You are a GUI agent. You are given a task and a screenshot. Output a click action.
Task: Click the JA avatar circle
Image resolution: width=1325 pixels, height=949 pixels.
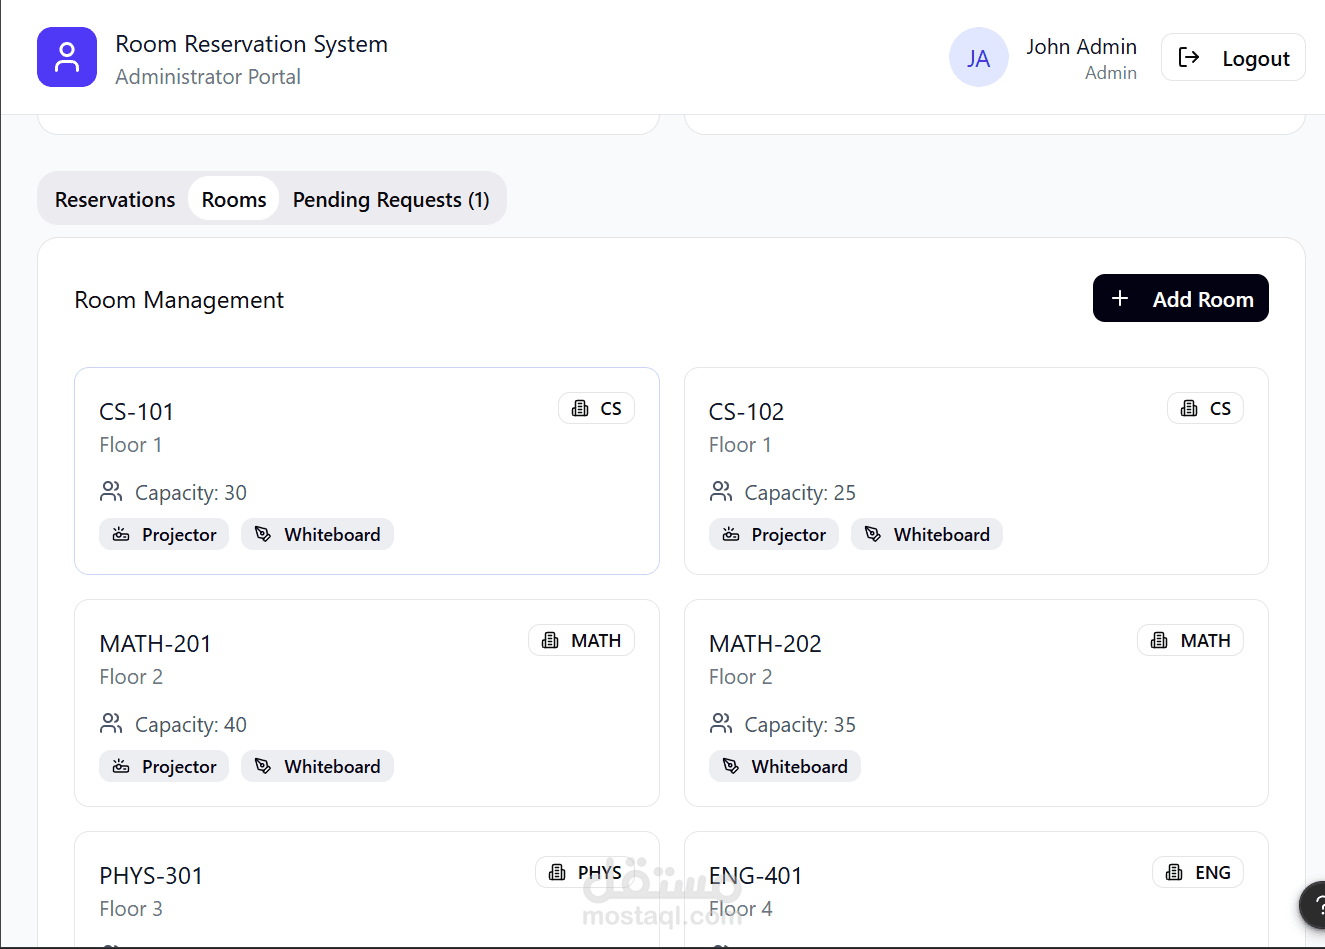click(978, 58)
